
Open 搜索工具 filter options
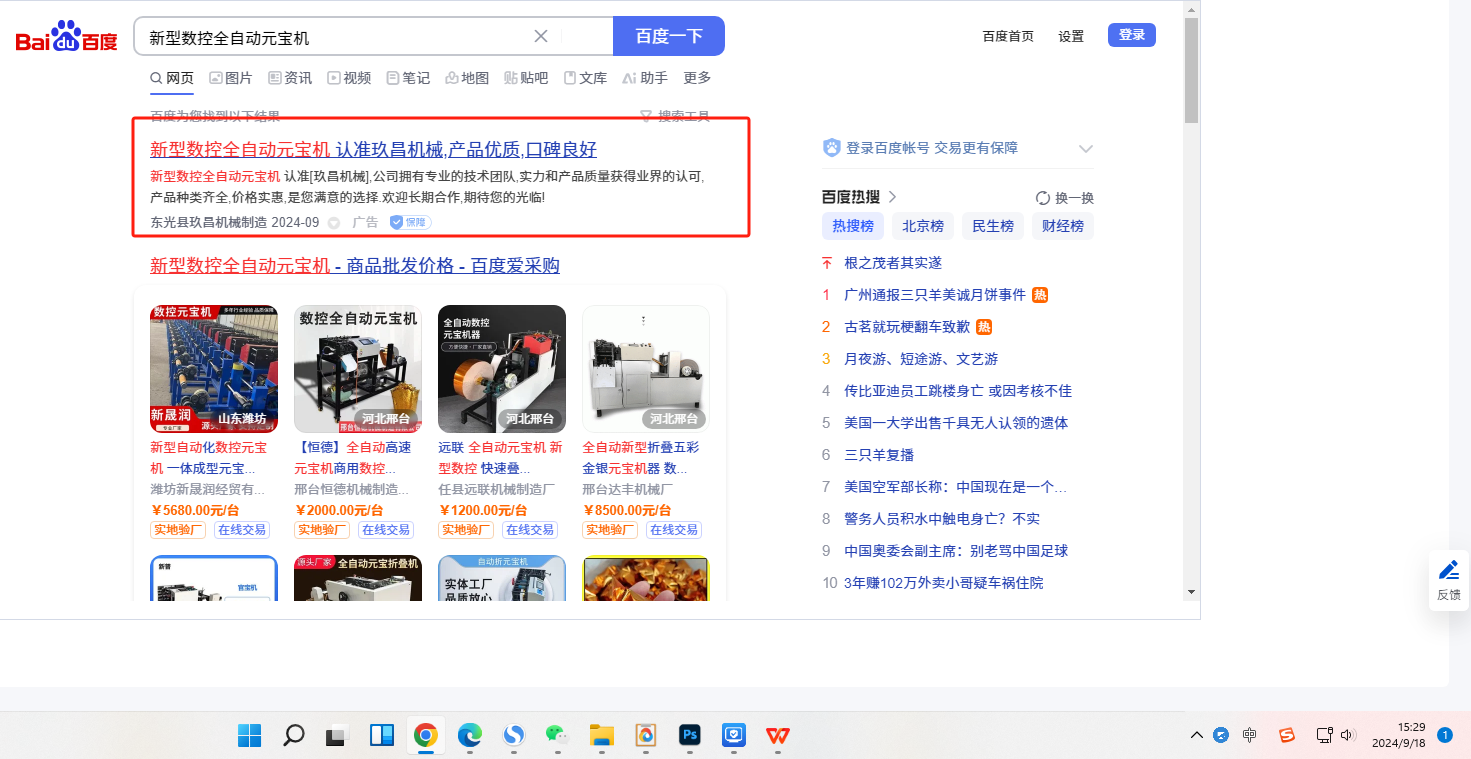[x=675, y=116]
